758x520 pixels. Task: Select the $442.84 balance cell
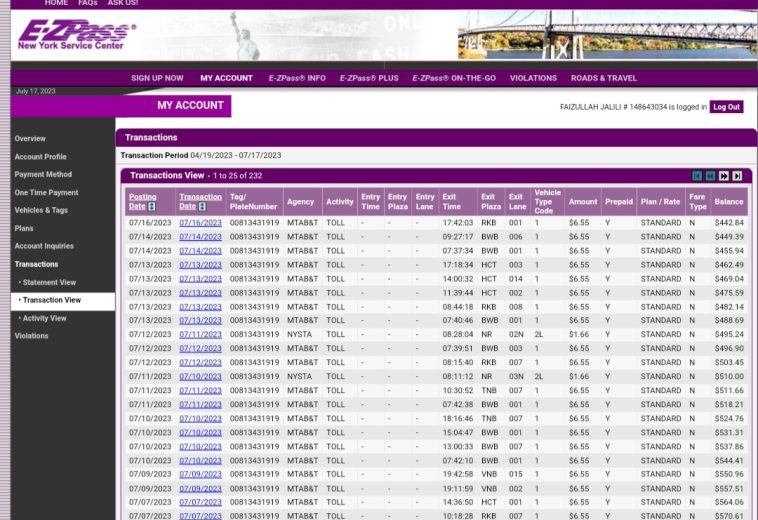729,223
